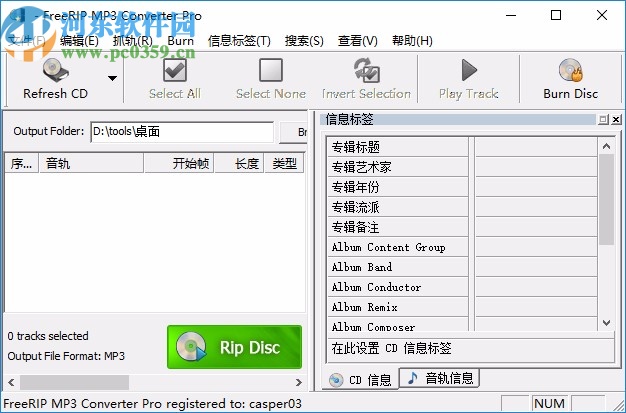
Task: Click the Refresh CD toolbar icon
Action: 55,70
